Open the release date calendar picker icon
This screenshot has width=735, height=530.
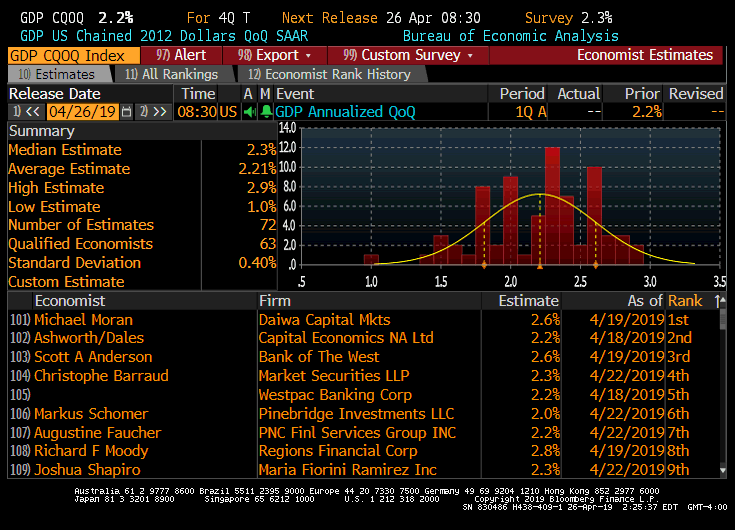pyautogui.click(x=126, y=112)
